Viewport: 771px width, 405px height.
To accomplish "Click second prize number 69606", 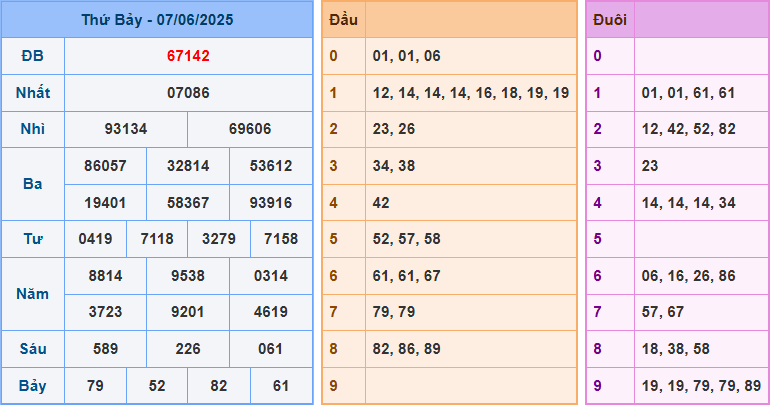I will (x=250, y=130).
